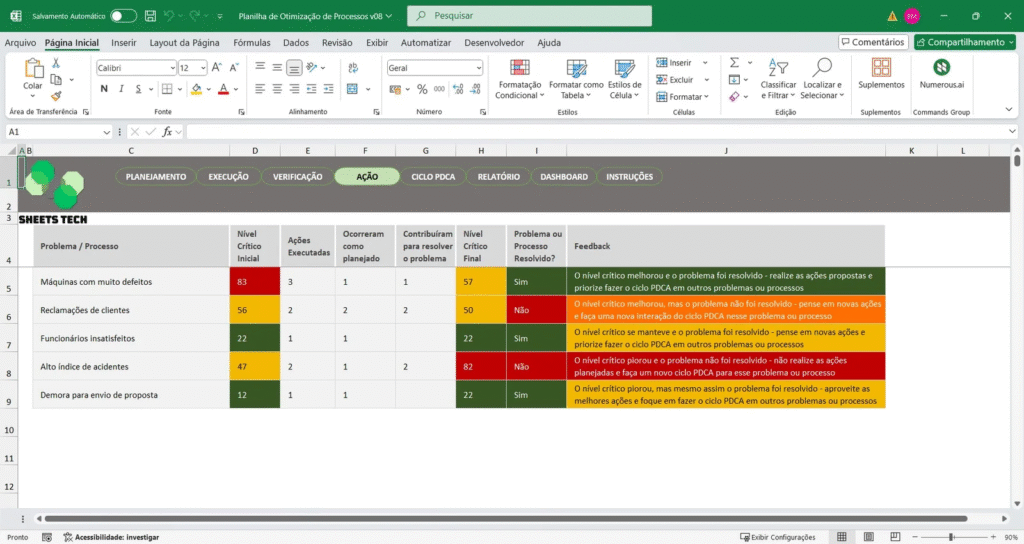Image resolution: width=1024 pixels, height=544 pixels.
Task: Toggle the Salvamento Automático switch
Action: [123, 16]
